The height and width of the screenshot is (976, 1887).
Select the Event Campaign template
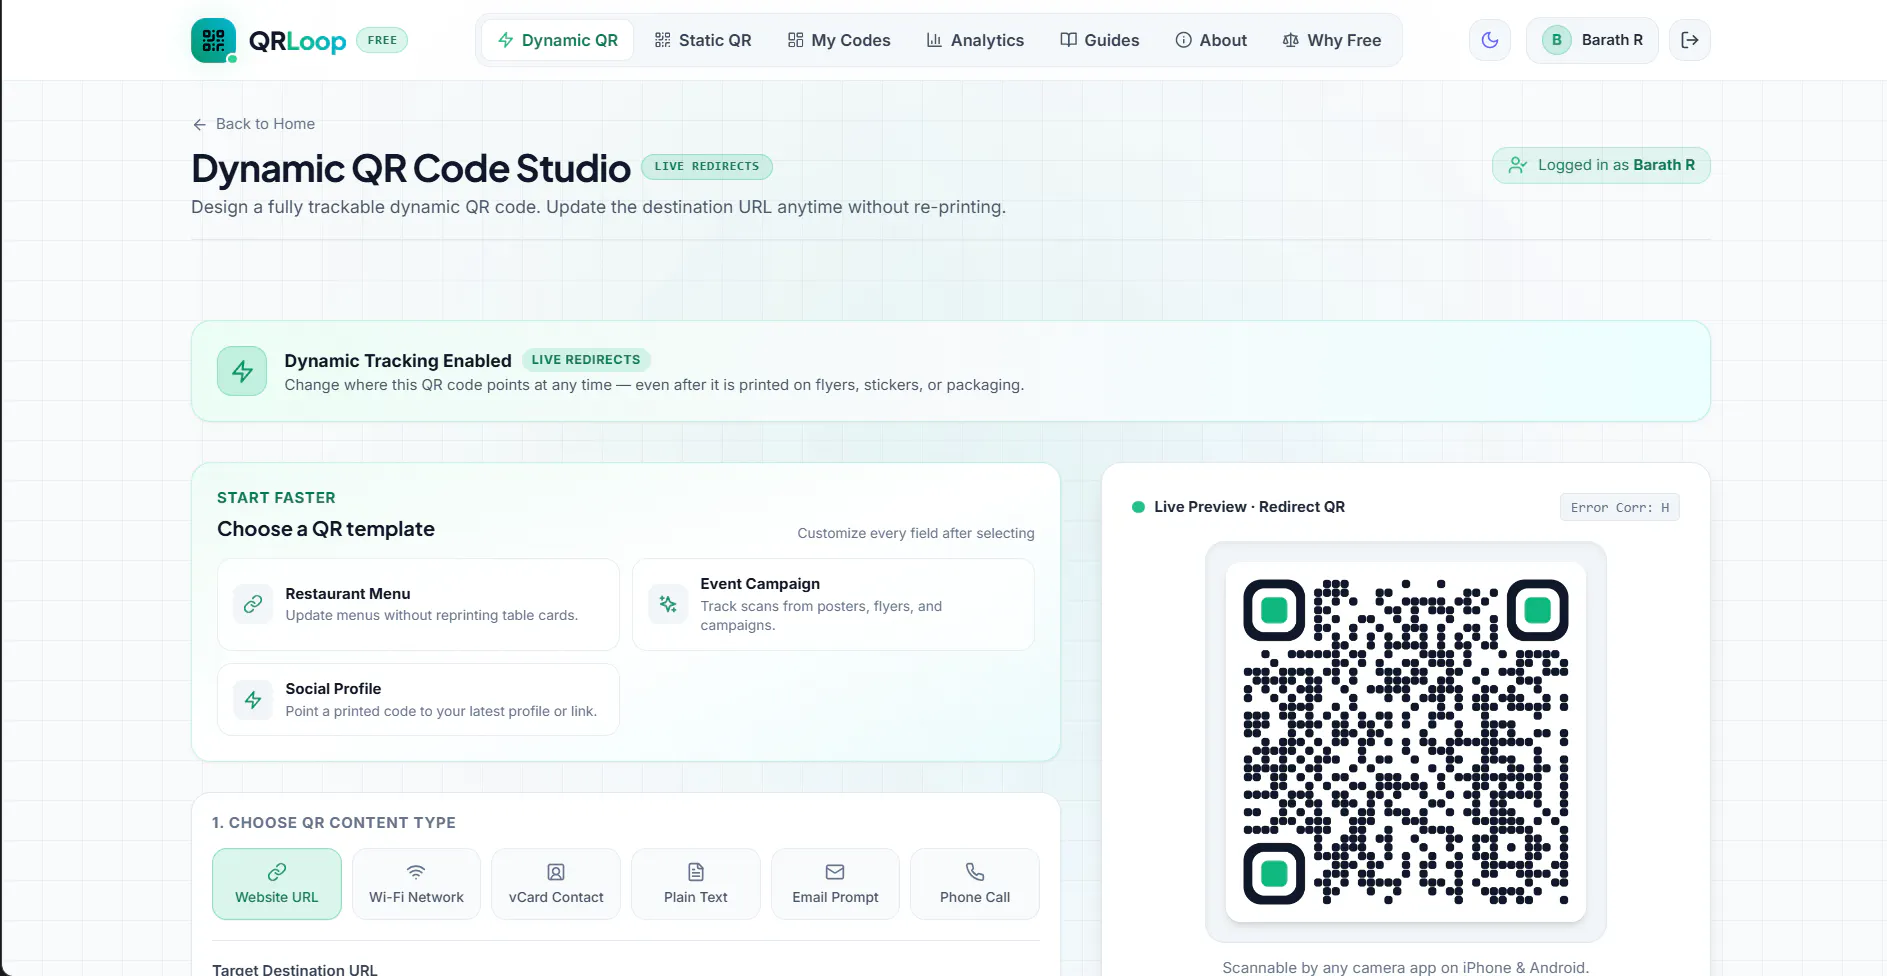(833, 604)
